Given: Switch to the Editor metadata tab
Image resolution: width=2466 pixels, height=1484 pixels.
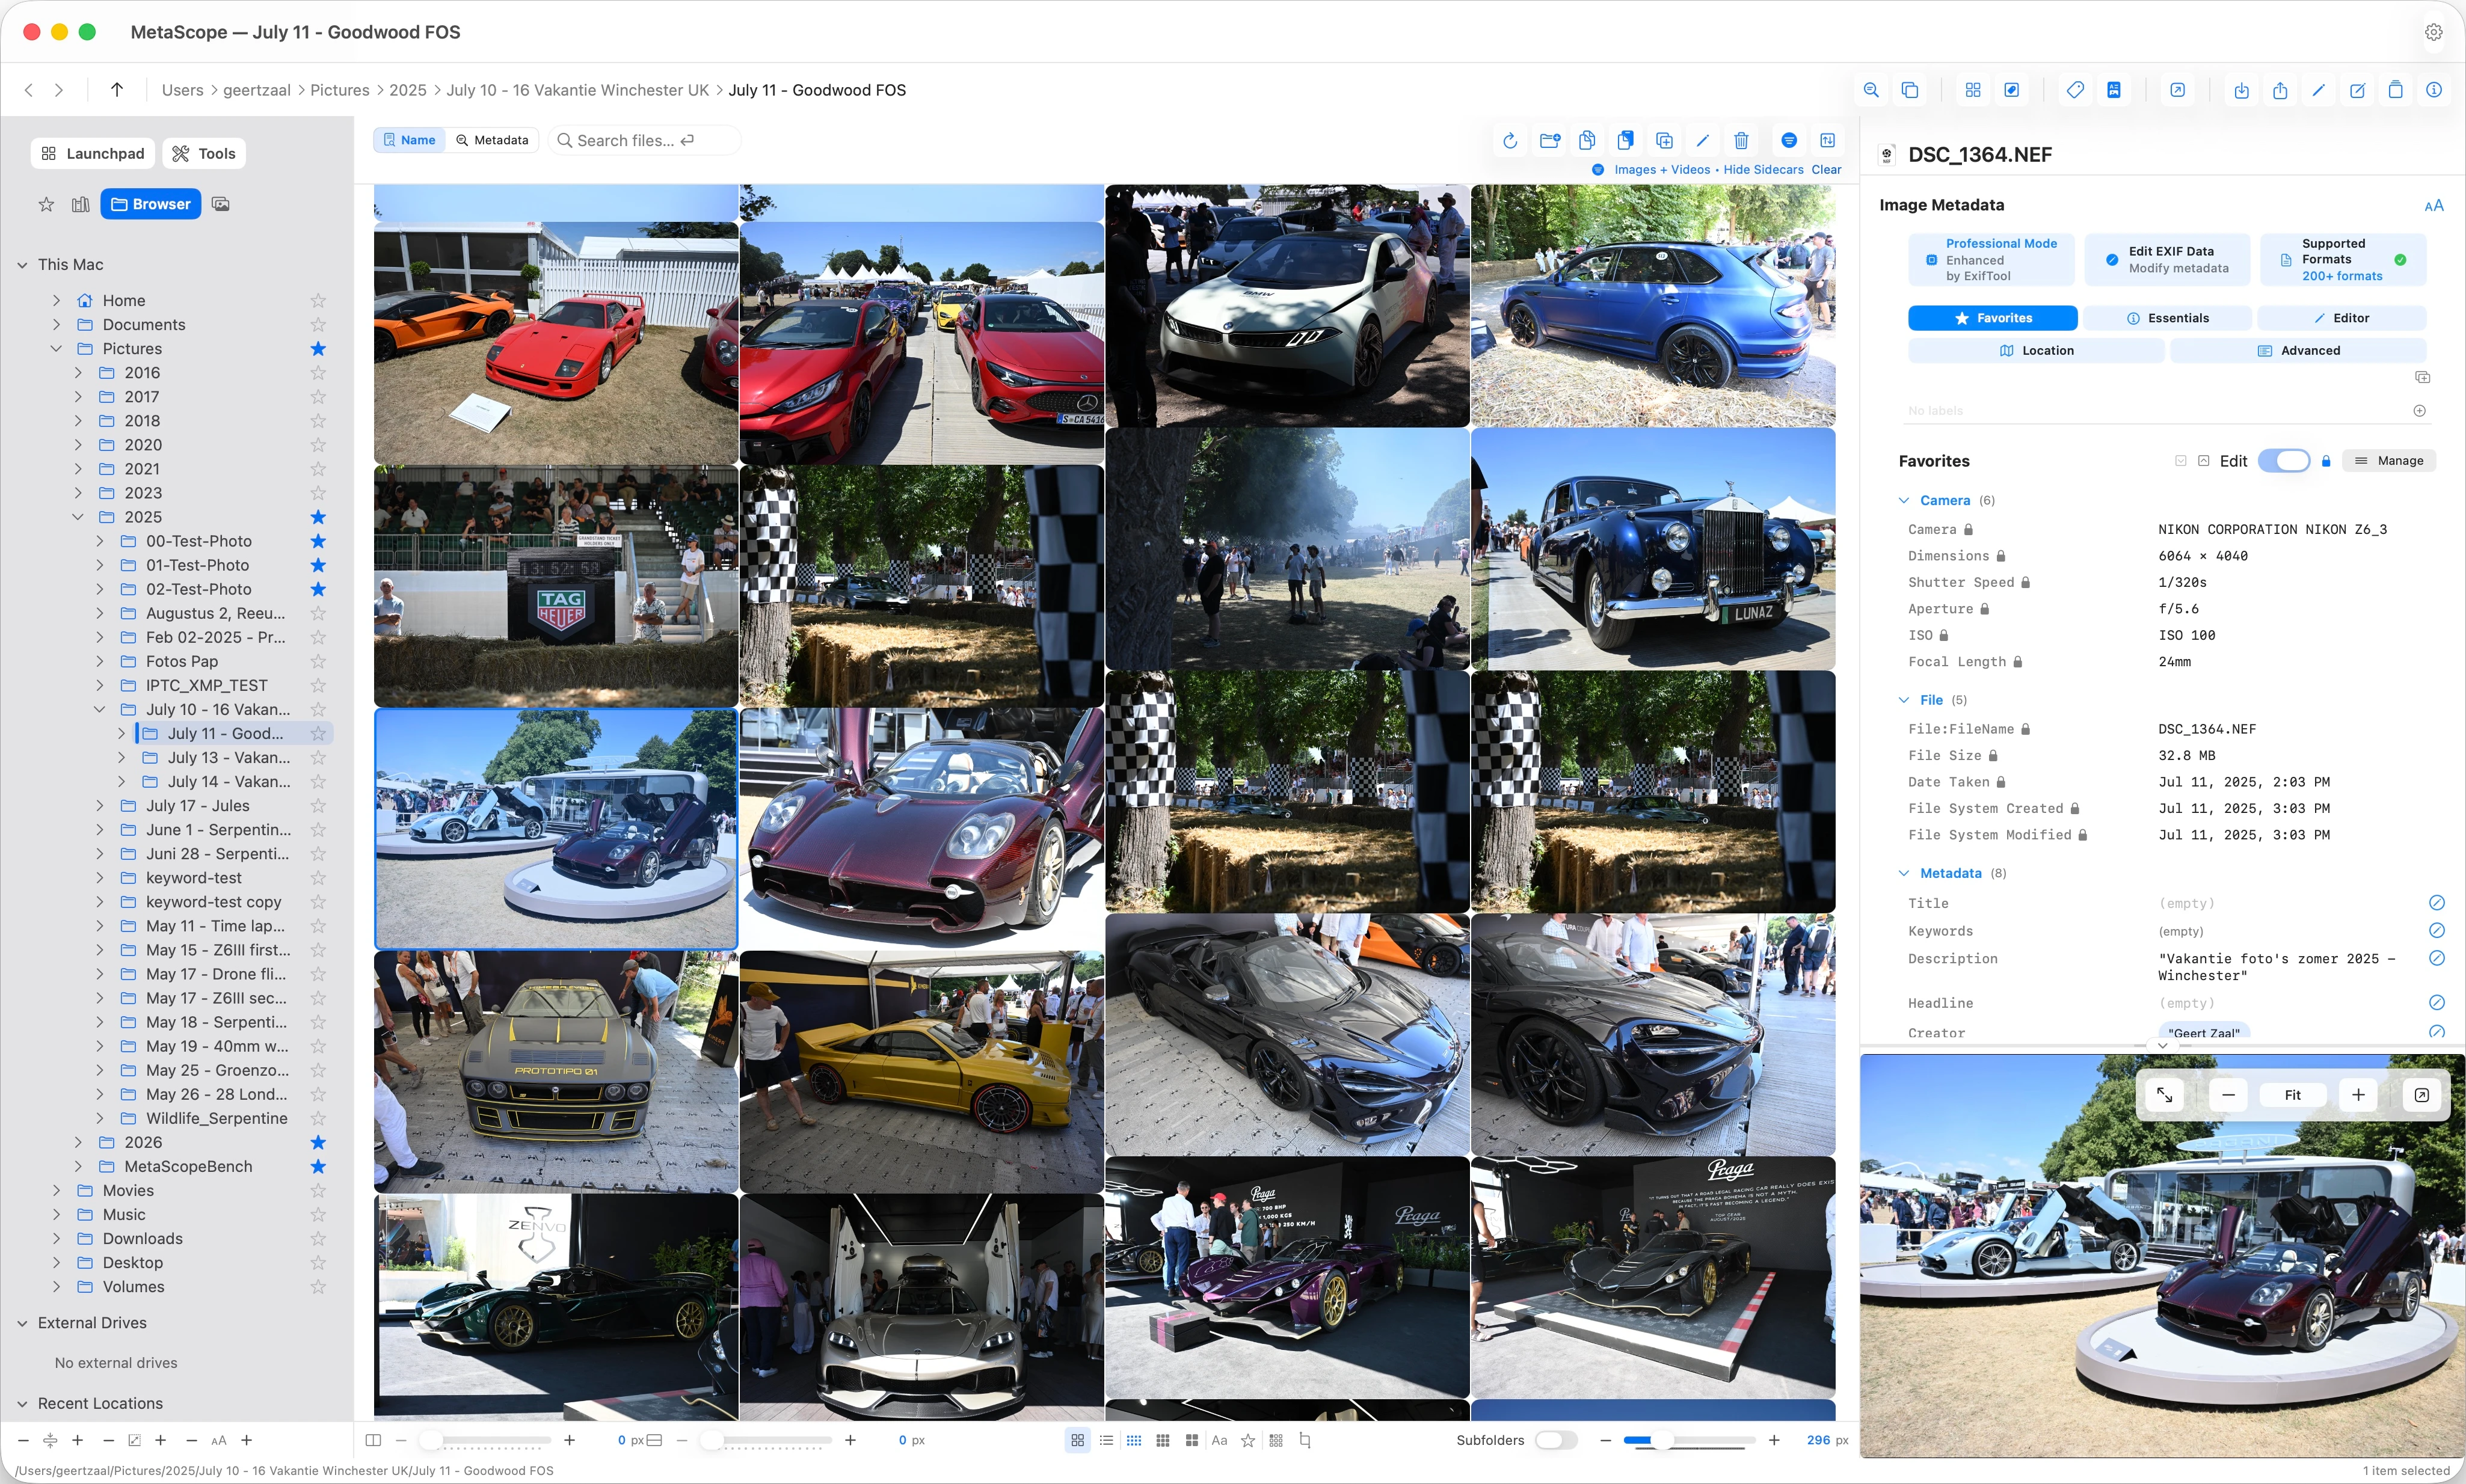Looking at the screenshot, I should pos(2341,318).
